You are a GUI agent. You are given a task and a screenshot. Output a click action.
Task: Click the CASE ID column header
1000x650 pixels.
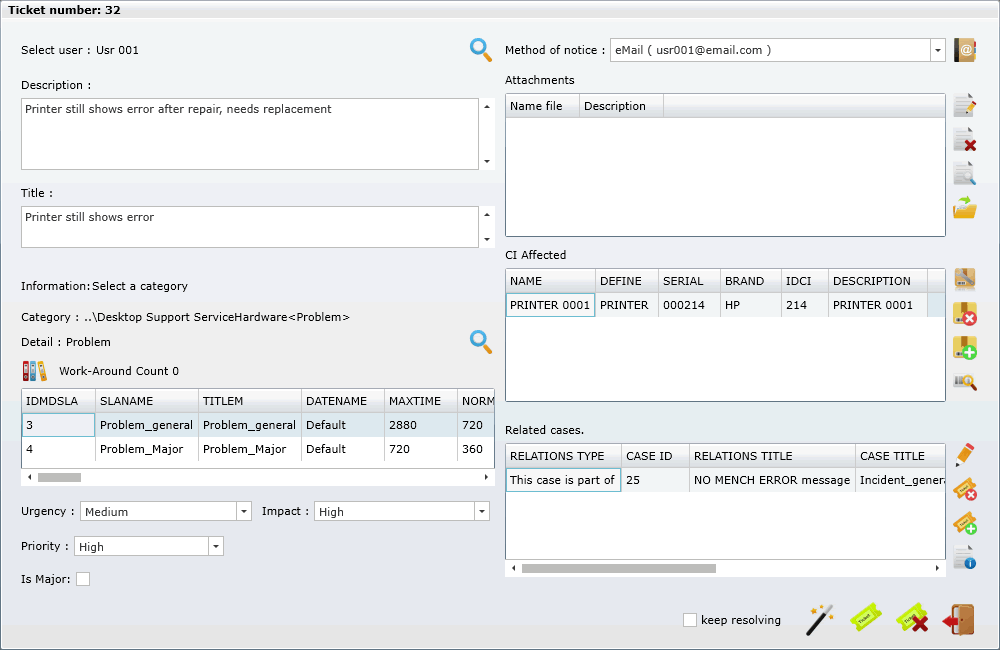tap(656, 456)
